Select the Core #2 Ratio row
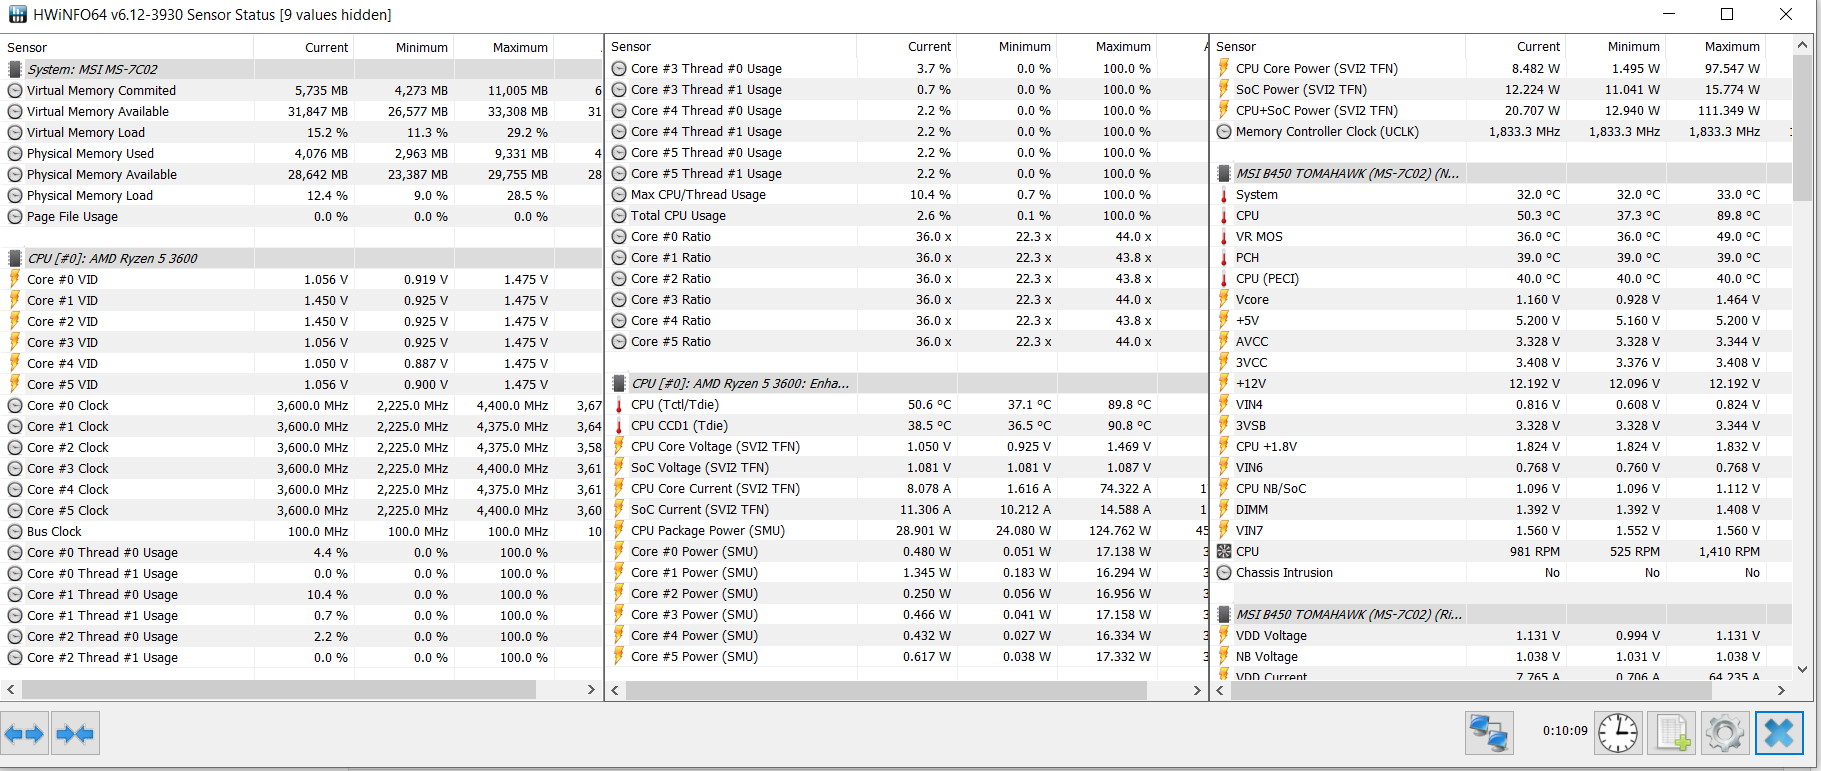1821x771 pixels. [907, 279]
